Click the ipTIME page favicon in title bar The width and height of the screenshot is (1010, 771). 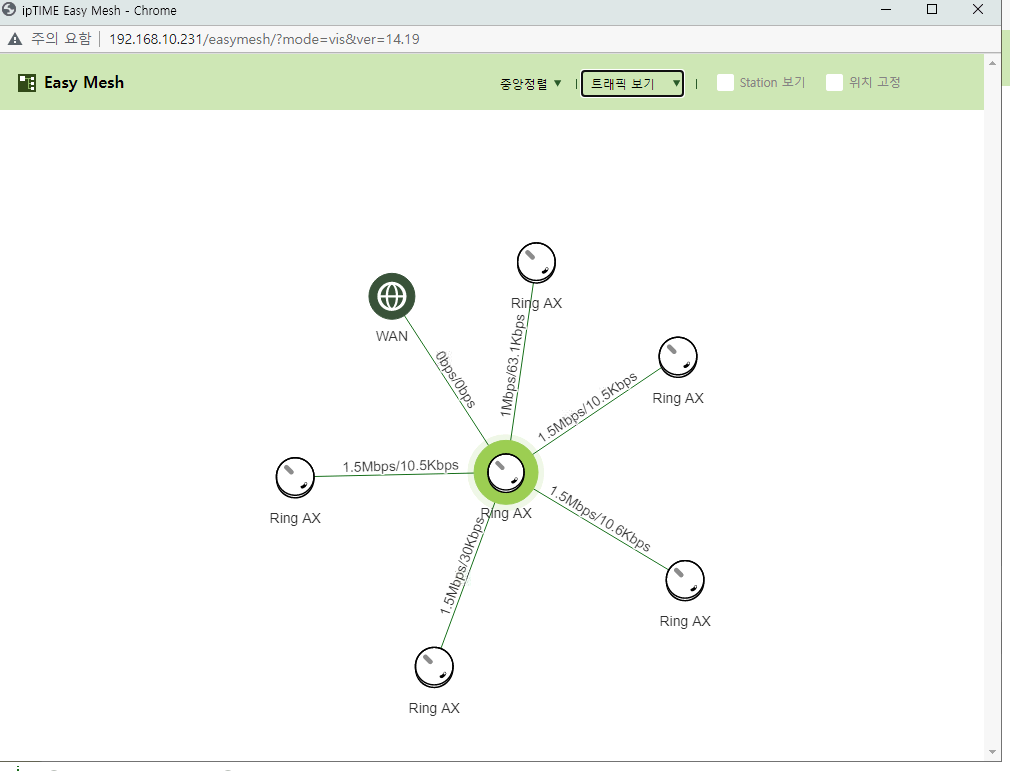(9, 10)
